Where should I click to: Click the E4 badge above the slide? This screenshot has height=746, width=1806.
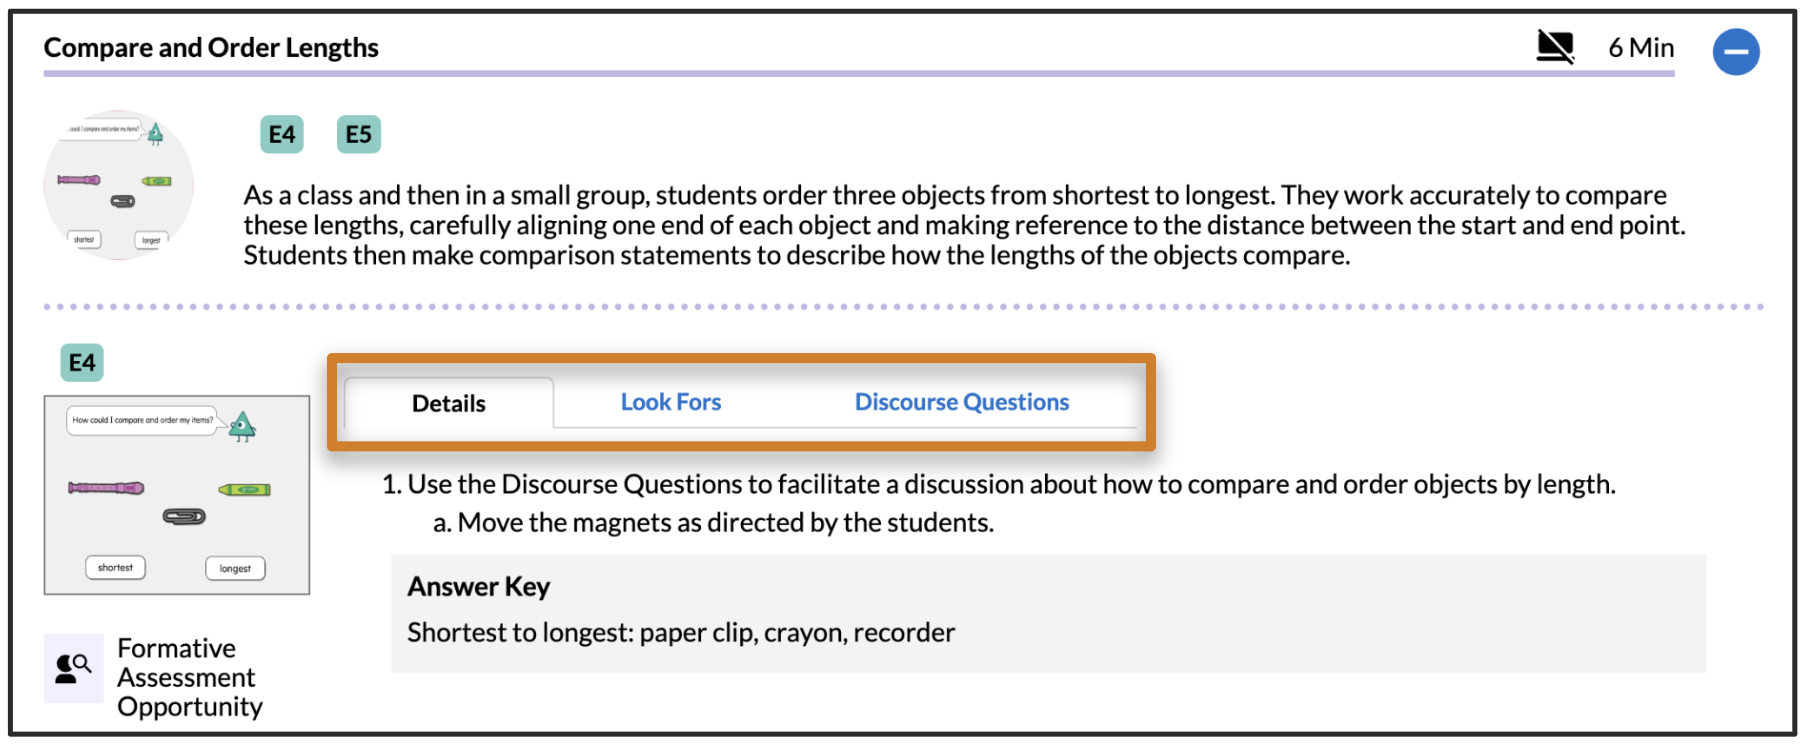(x=82, y=363)
